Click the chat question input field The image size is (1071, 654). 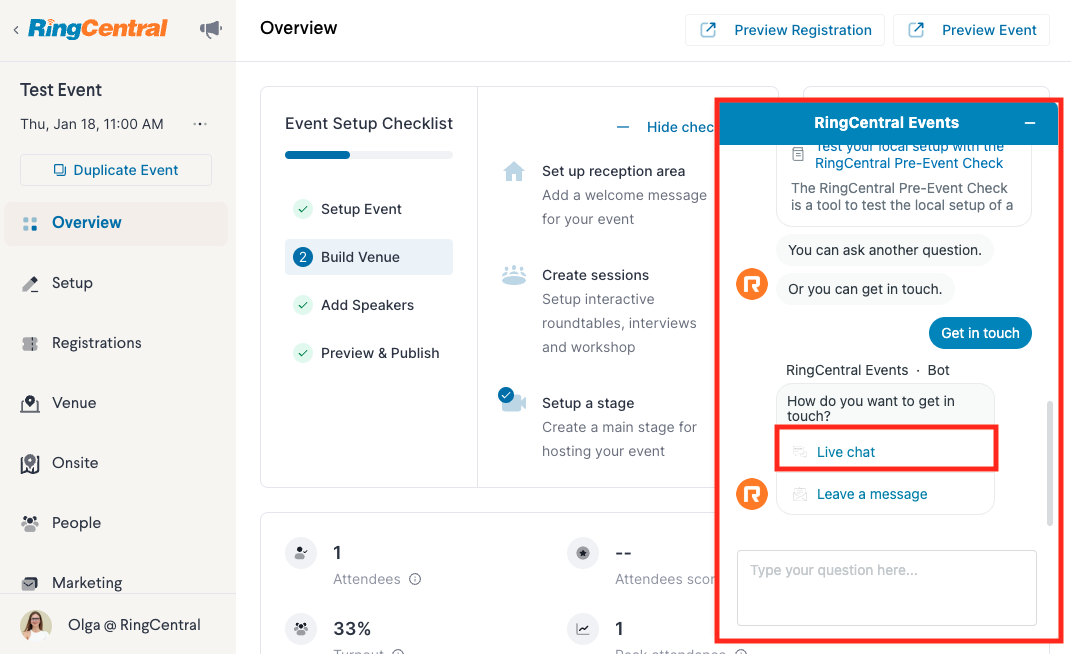(887, 588)
